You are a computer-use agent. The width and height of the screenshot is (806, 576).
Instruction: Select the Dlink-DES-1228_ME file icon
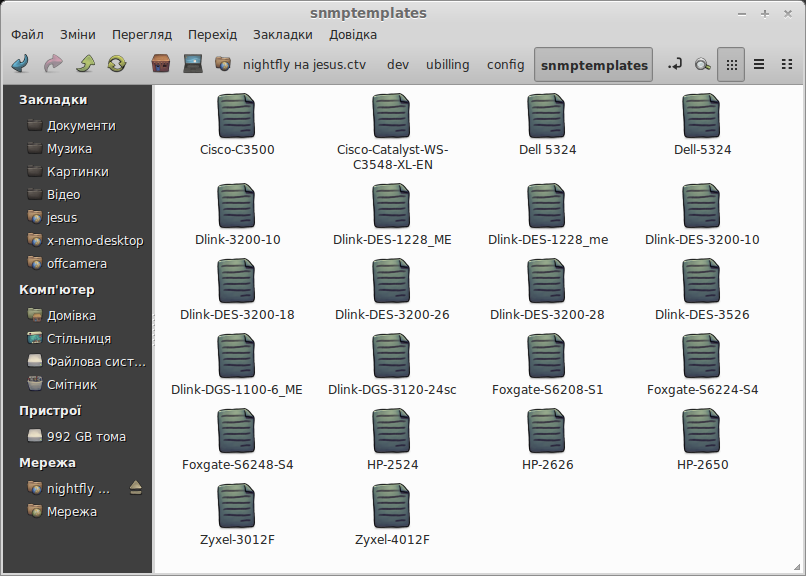pos(392,206)
